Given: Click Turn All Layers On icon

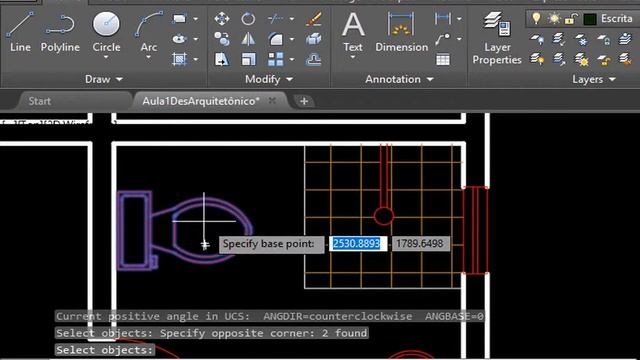Looking at the screenshot, I should [x=537, y=60].
